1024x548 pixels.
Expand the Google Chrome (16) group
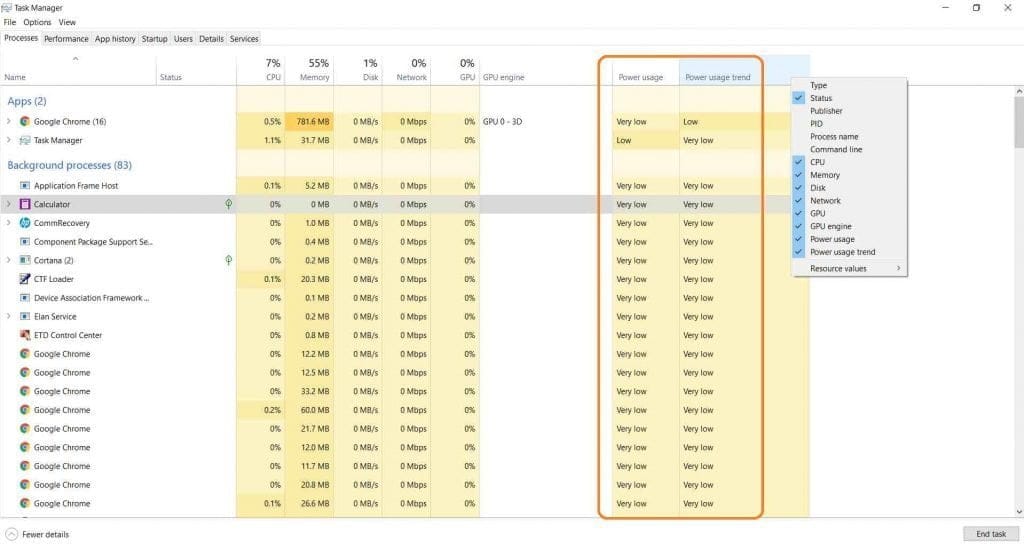(x=9, y=122)
